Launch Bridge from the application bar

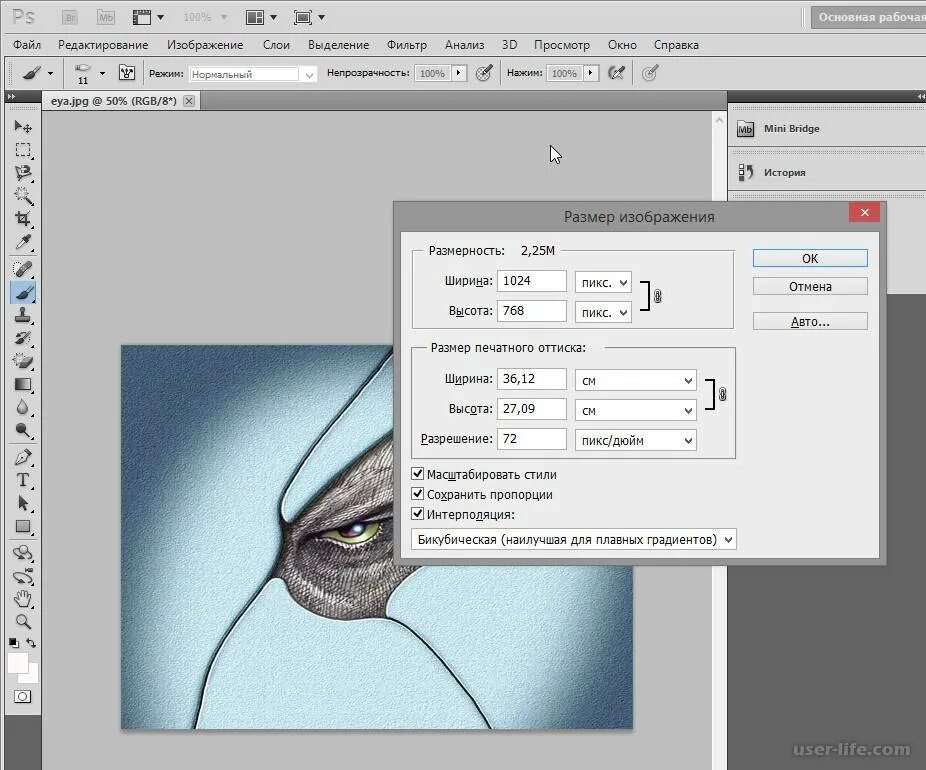coord(70,18)
